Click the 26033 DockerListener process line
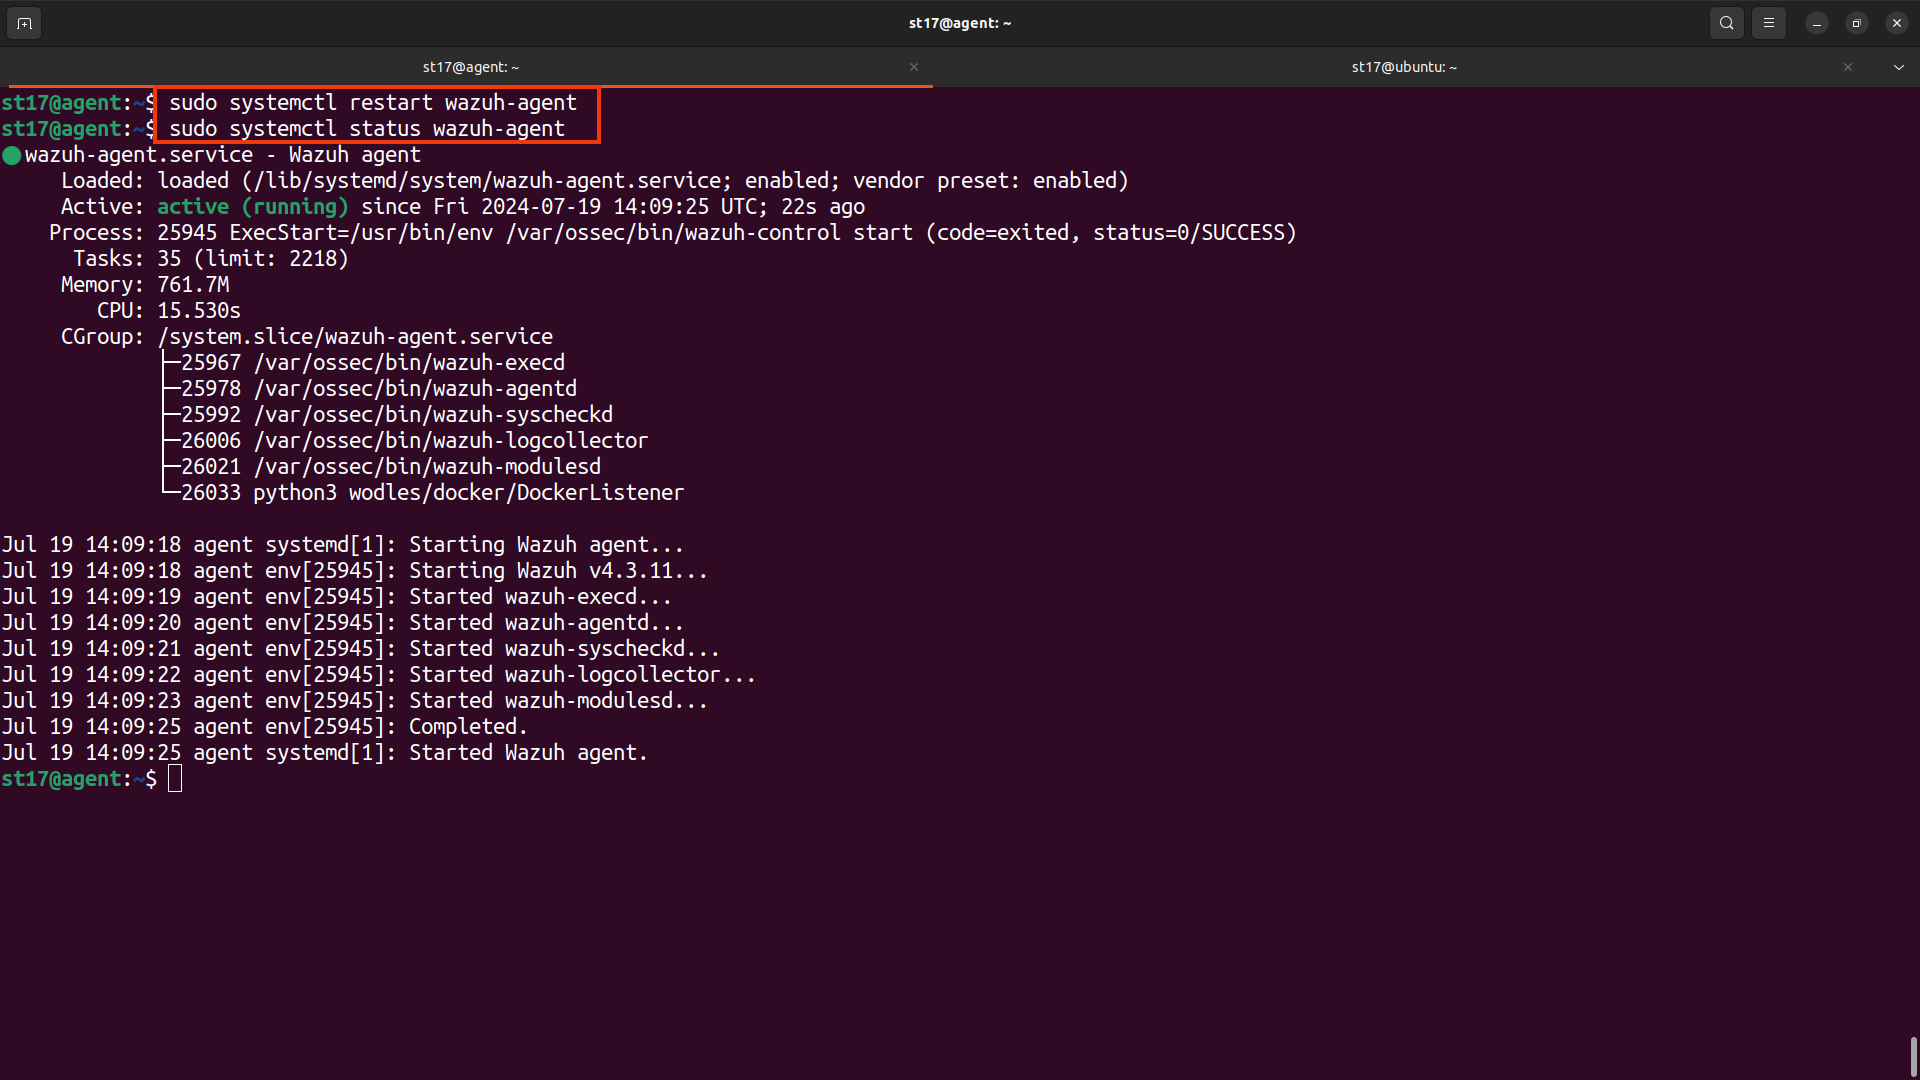The image size is (1920, 1080). [x=433, y=493]
